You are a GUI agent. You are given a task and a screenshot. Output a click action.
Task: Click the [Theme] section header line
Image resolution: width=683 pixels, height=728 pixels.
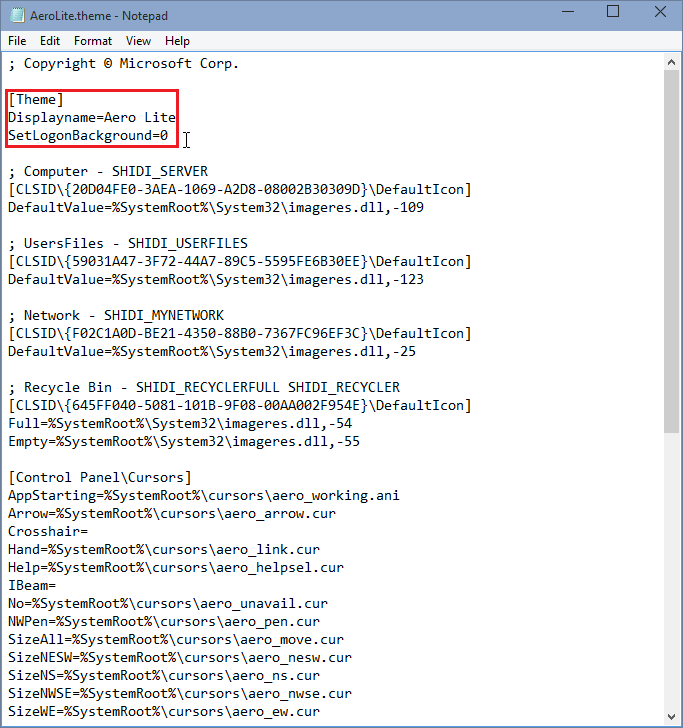pyautogui.click(x=36, y=100)
